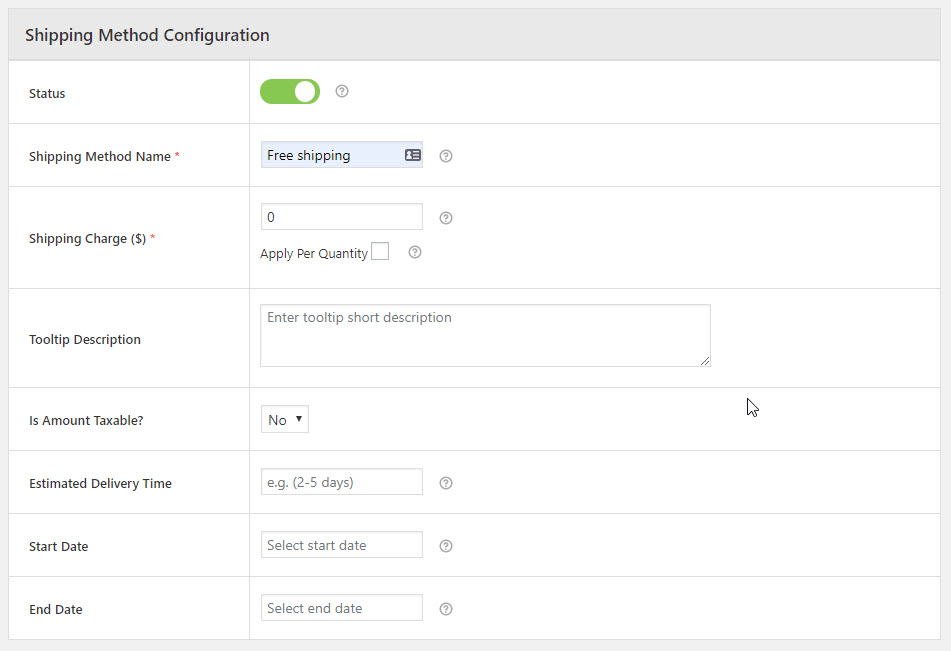This screenshot has width=951, height=651.
Task: Open help icon beside Estimated Delivery Time
Action: point(446,483)
